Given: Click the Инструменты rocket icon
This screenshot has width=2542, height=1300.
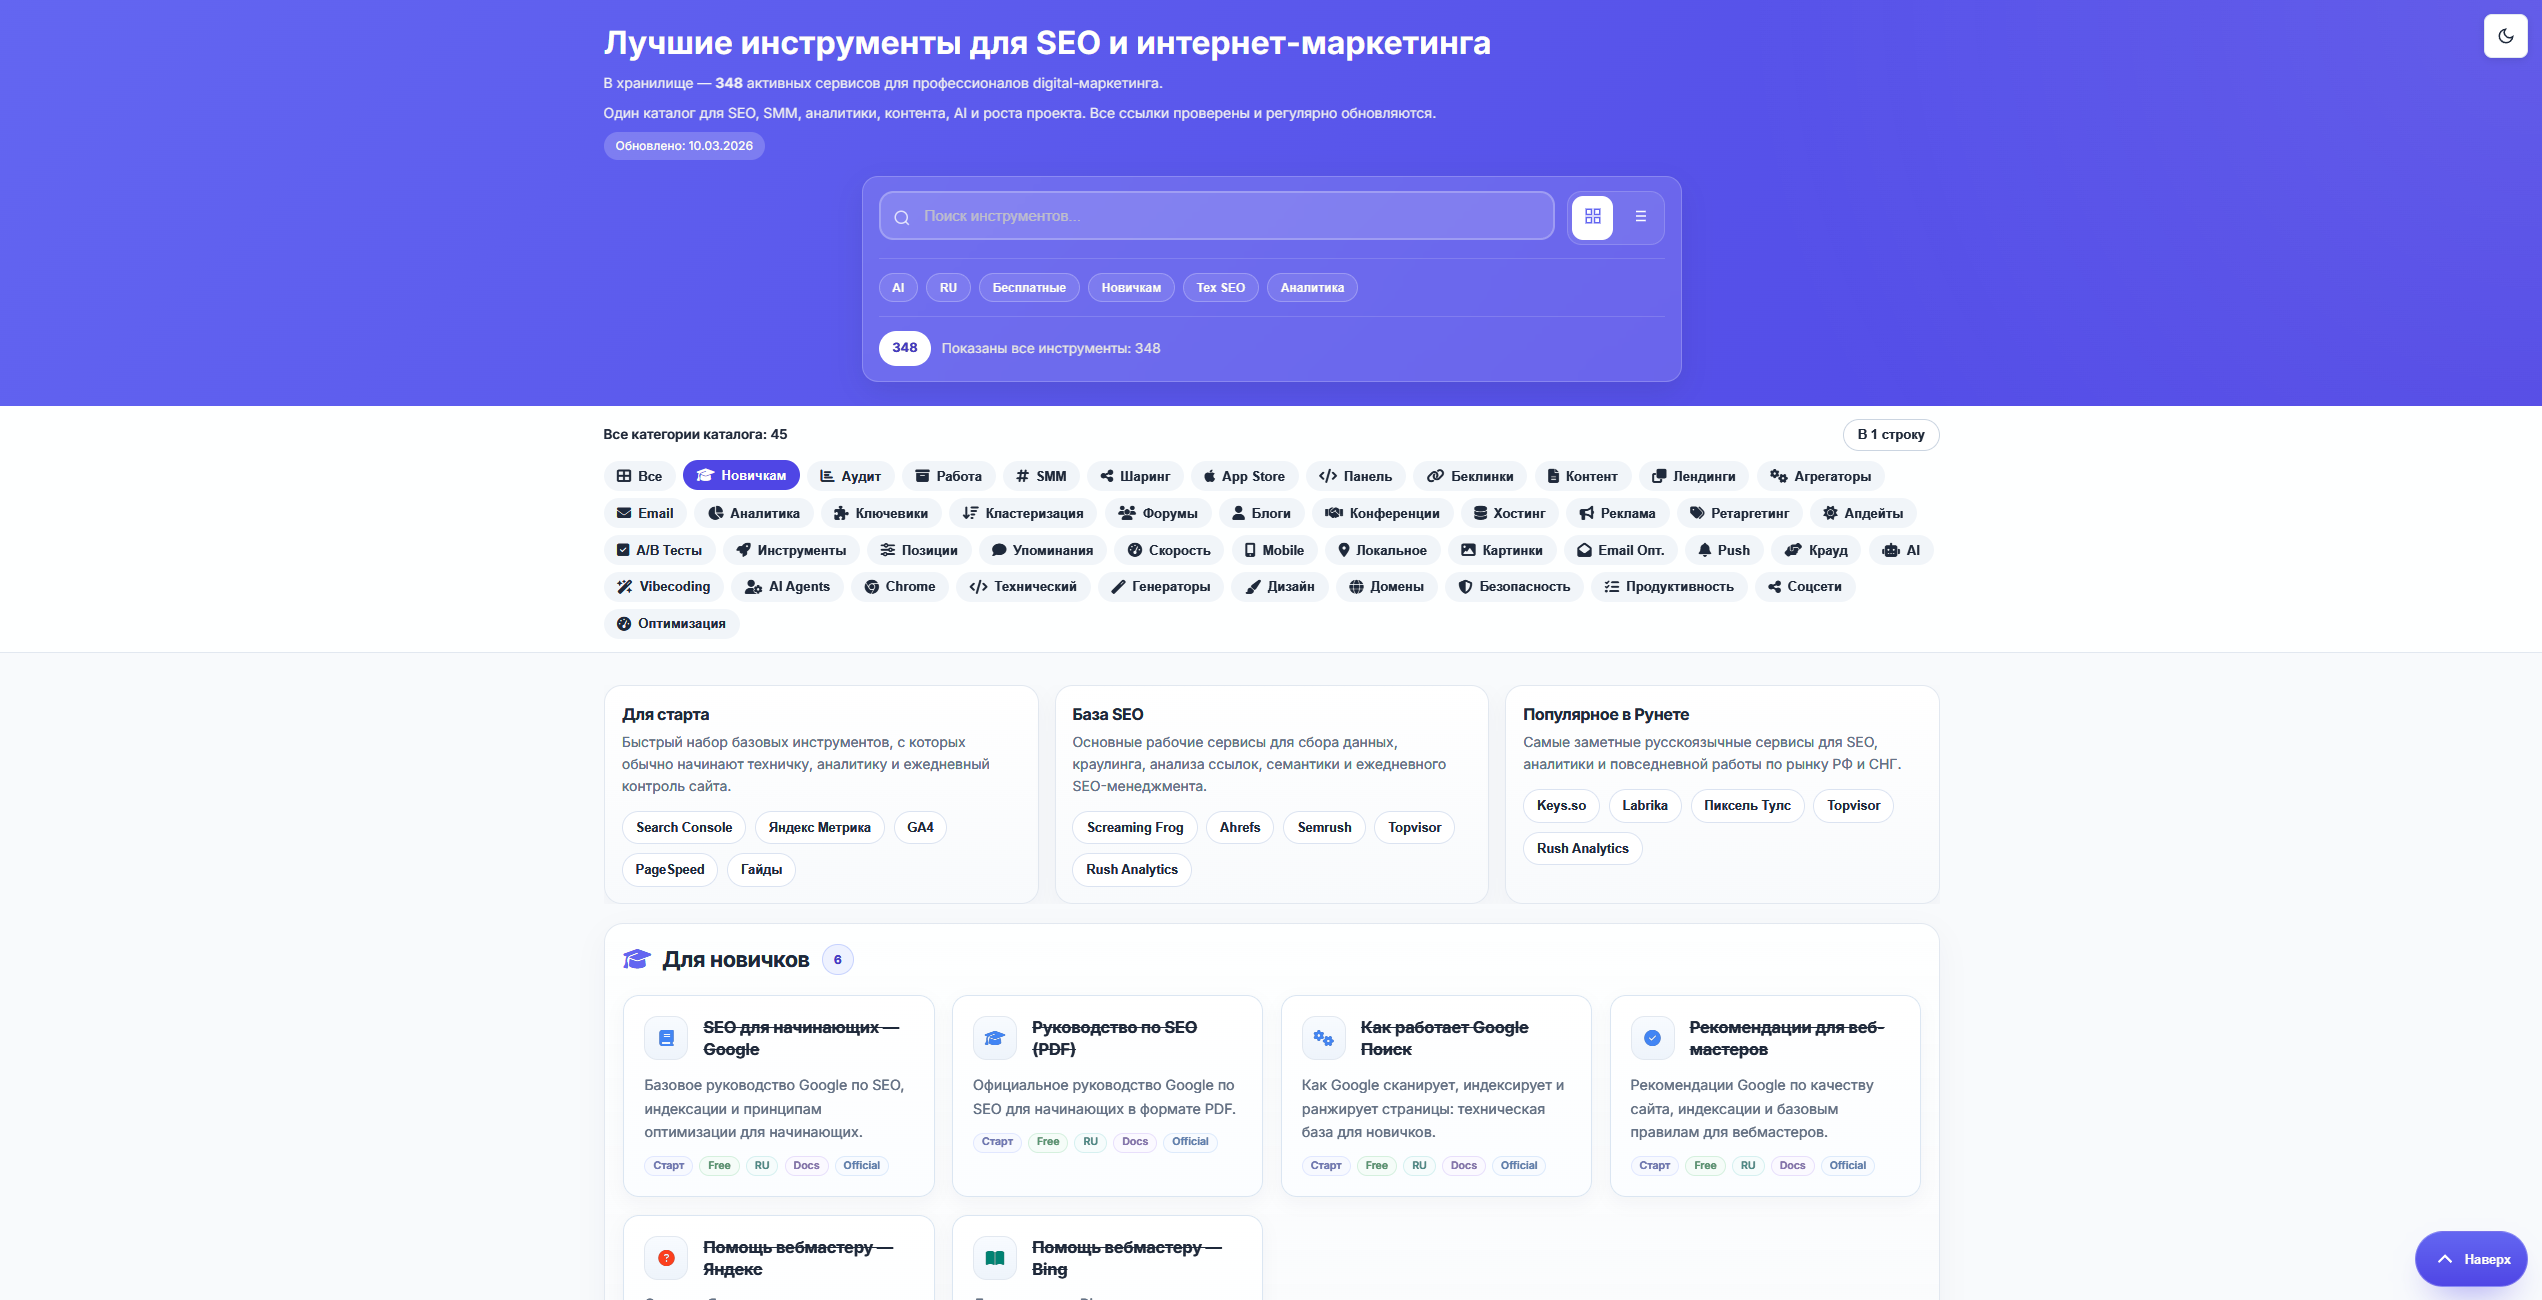Looking at the screenshot, I should click(744, 551).
